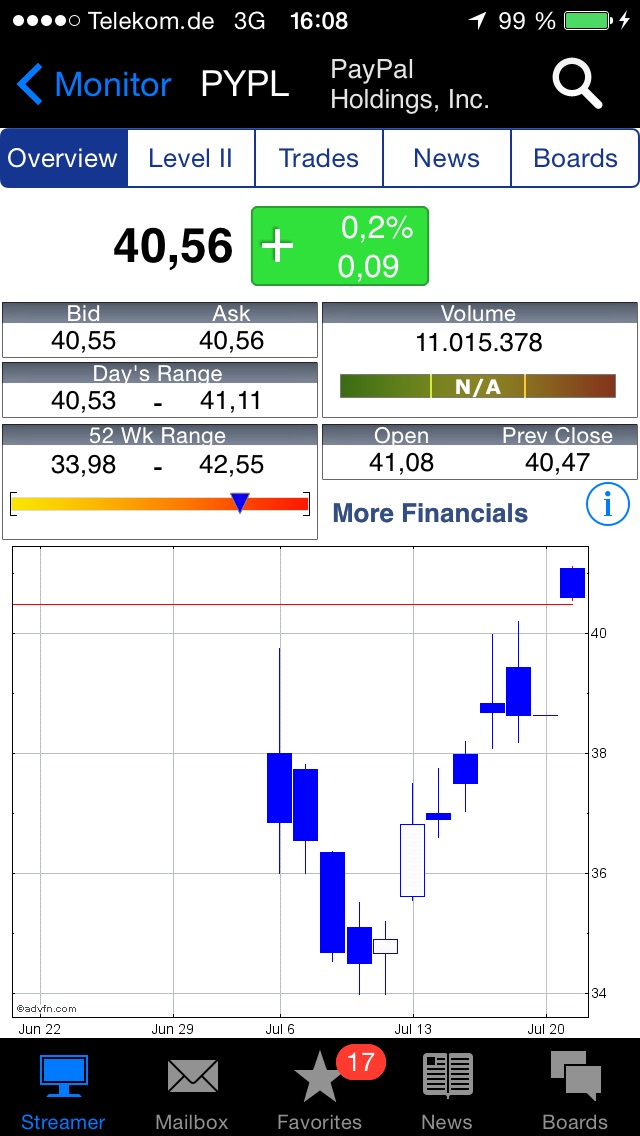Open the info icon beside More Financials

tap(607, 504)
